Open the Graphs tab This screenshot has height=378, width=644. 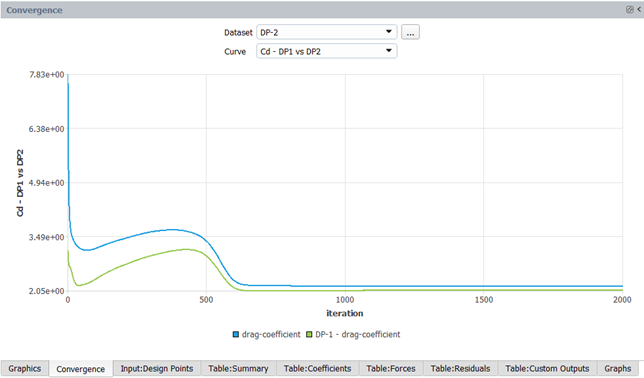click(618, 369)
